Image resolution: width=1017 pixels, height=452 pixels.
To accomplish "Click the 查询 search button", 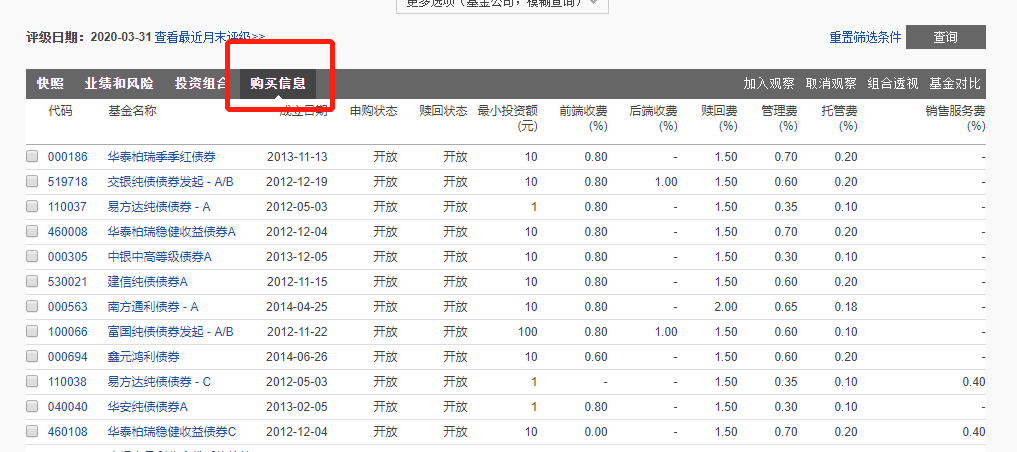I will pyautogui.click(x=945, y=37).
